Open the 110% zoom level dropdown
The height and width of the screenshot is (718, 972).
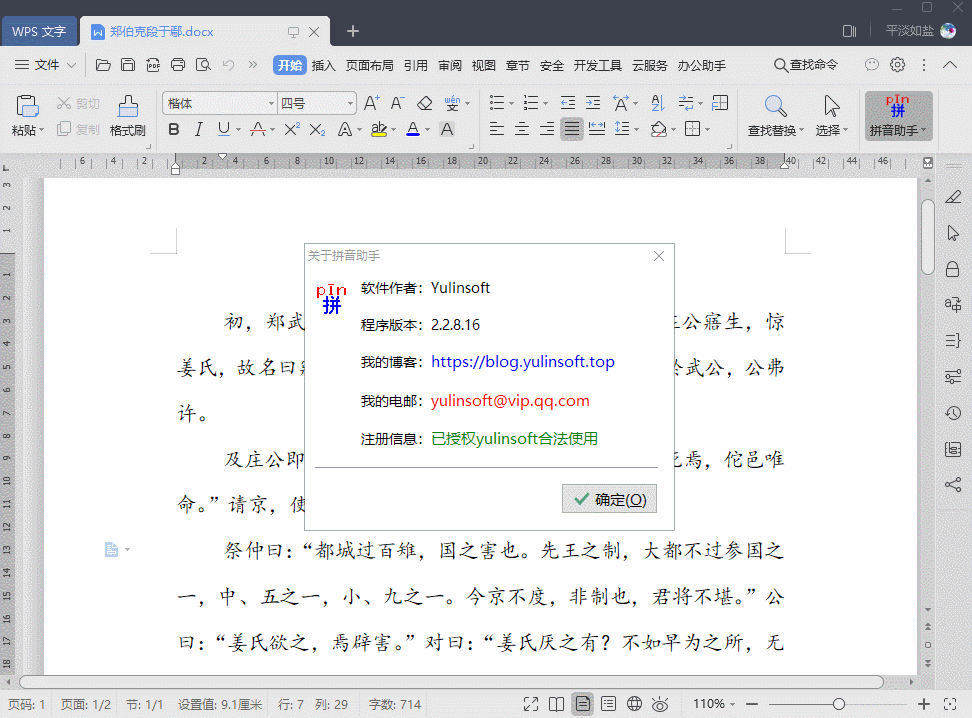pos(714,704)
